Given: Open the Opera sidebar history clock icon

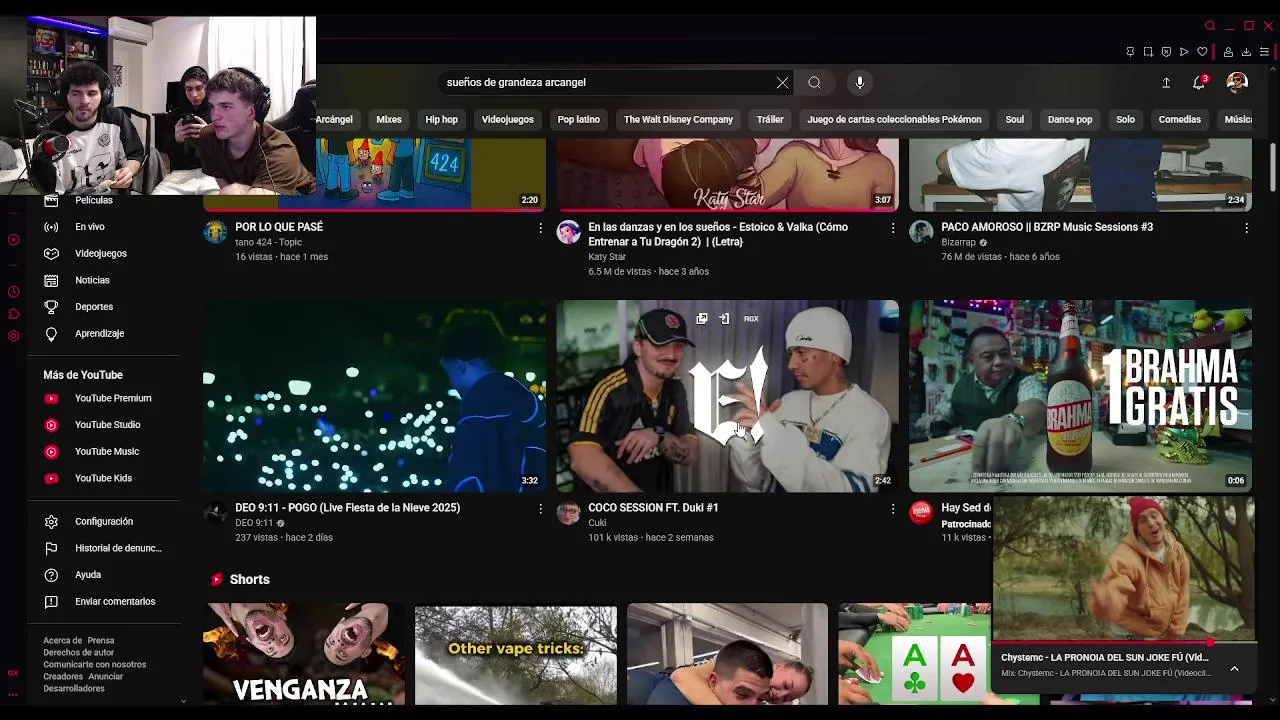Looking at the screenshot, I should point(13,292).
